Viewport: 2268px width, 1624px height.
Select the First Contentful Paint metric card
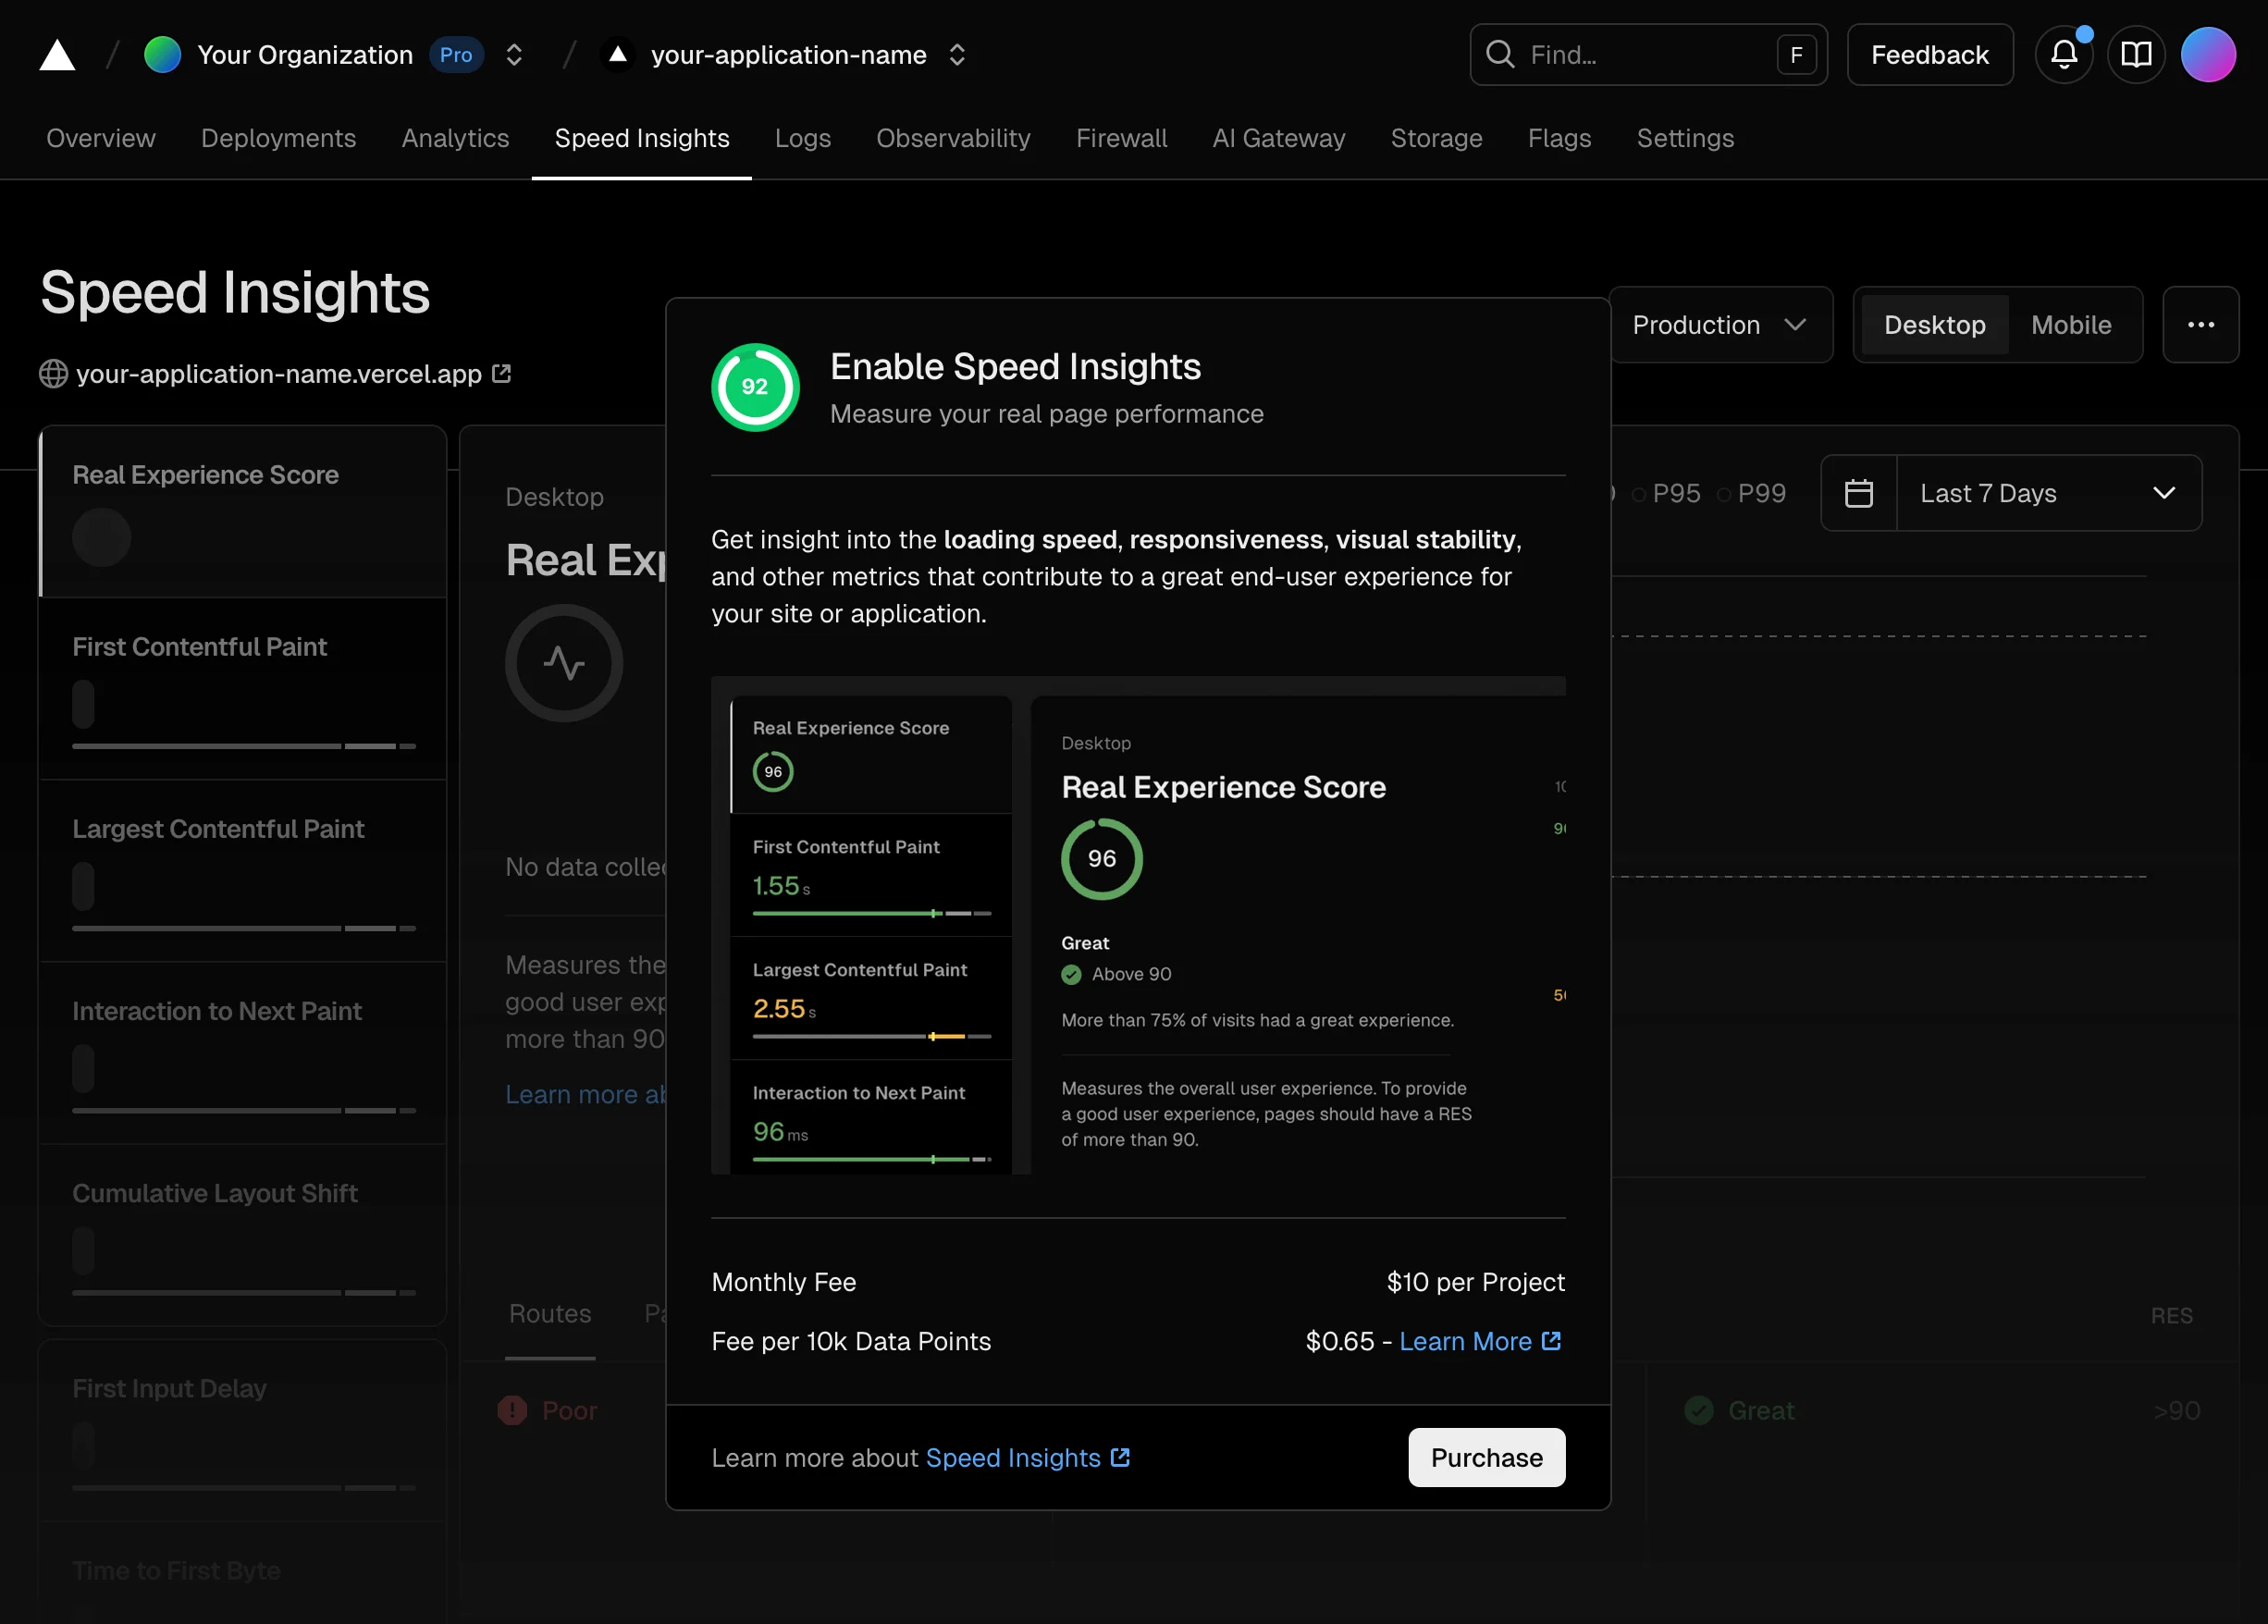[243, 689]
